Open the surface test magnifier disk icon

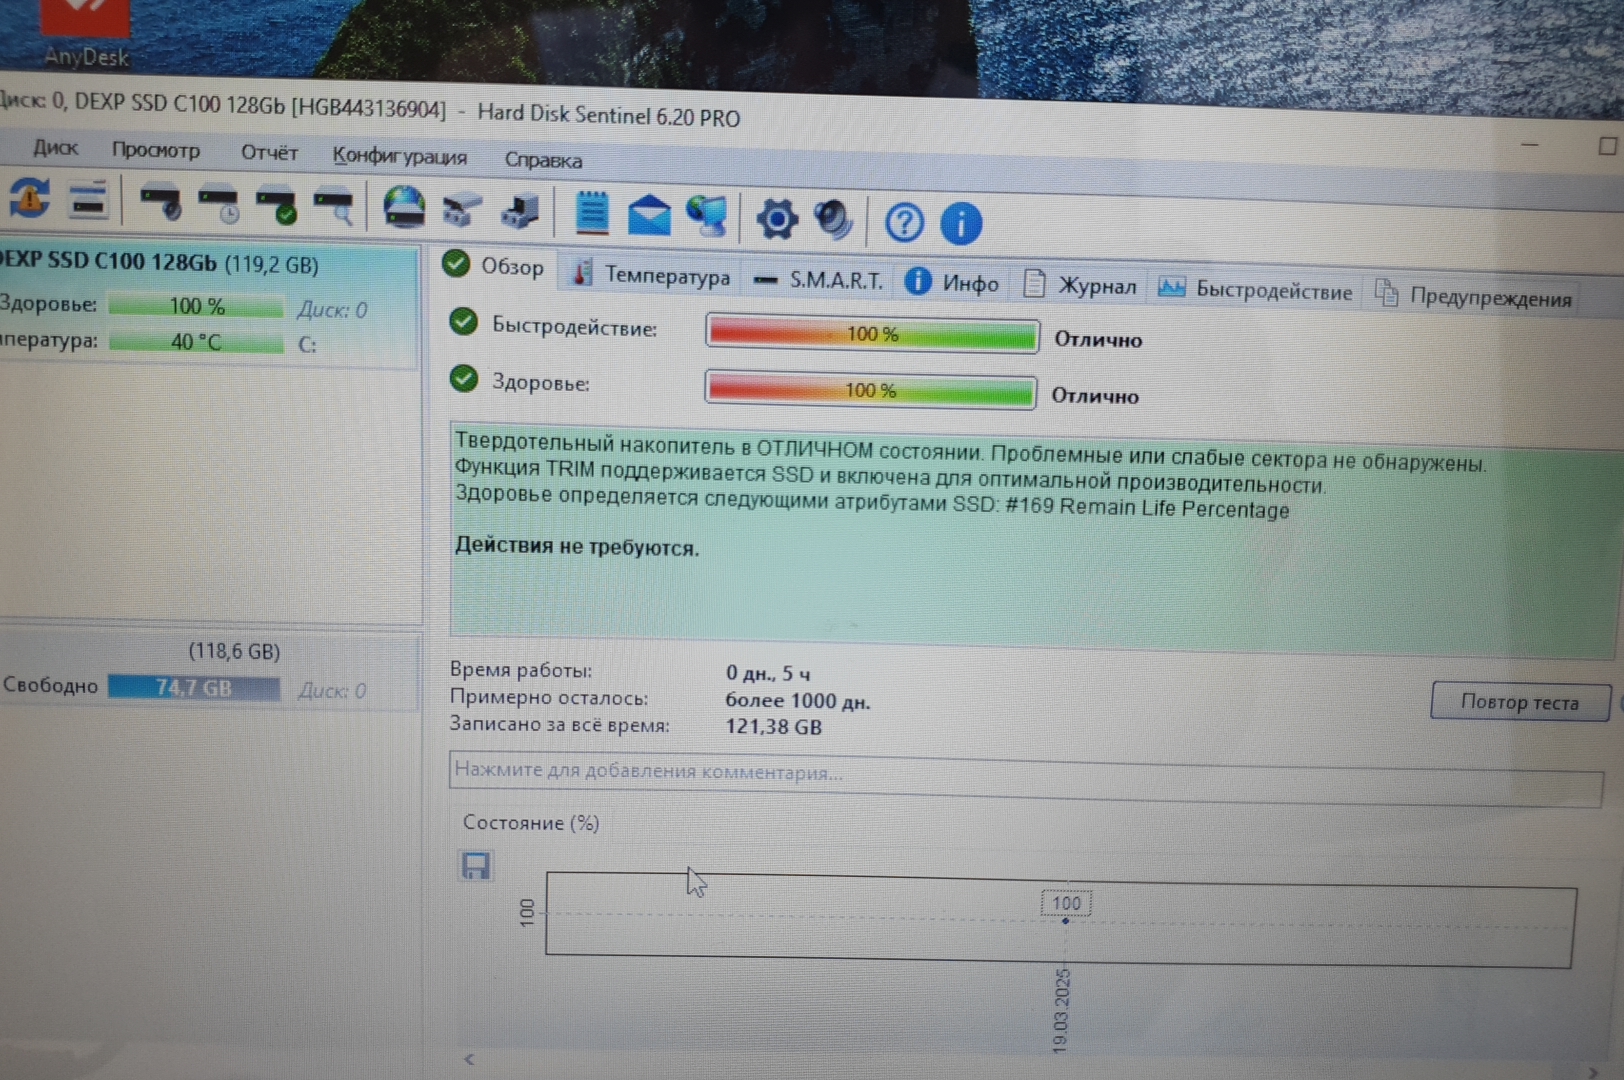pyautogui.click(x=333, y=207)
